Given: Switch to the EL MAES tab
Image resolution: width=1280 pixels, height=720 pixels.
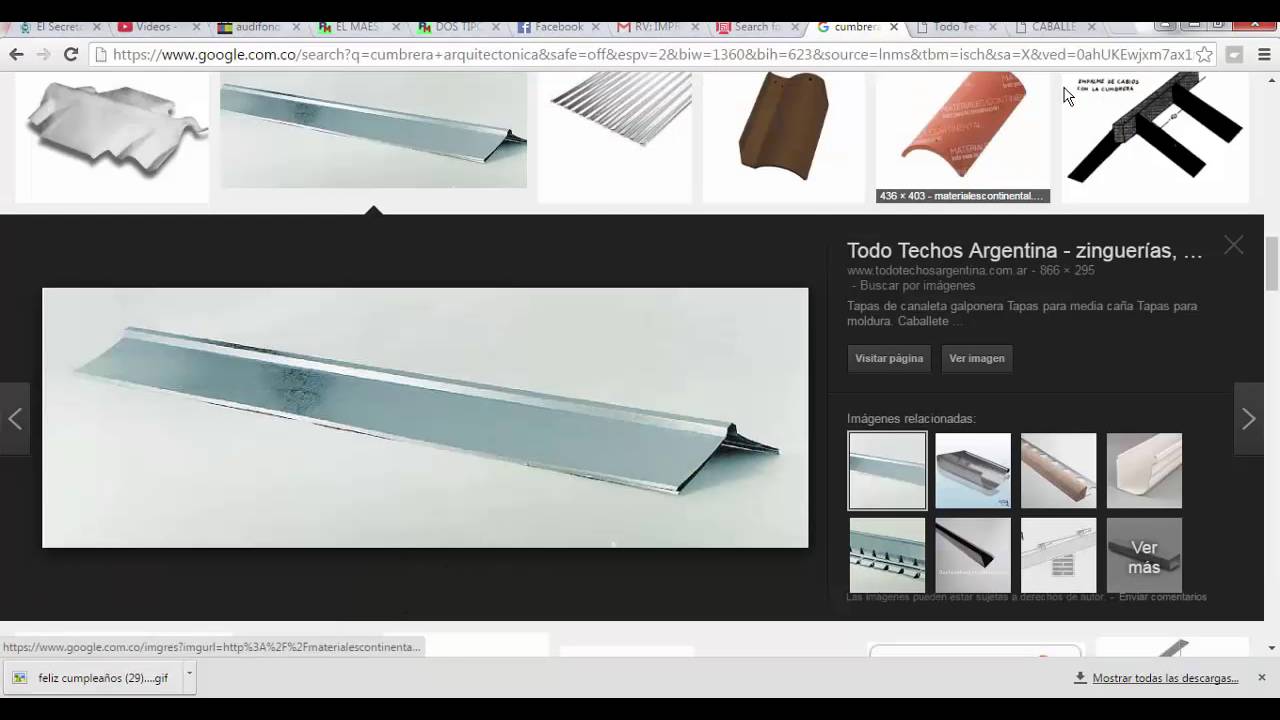Looking at the screenshot, I should point(355,27).
